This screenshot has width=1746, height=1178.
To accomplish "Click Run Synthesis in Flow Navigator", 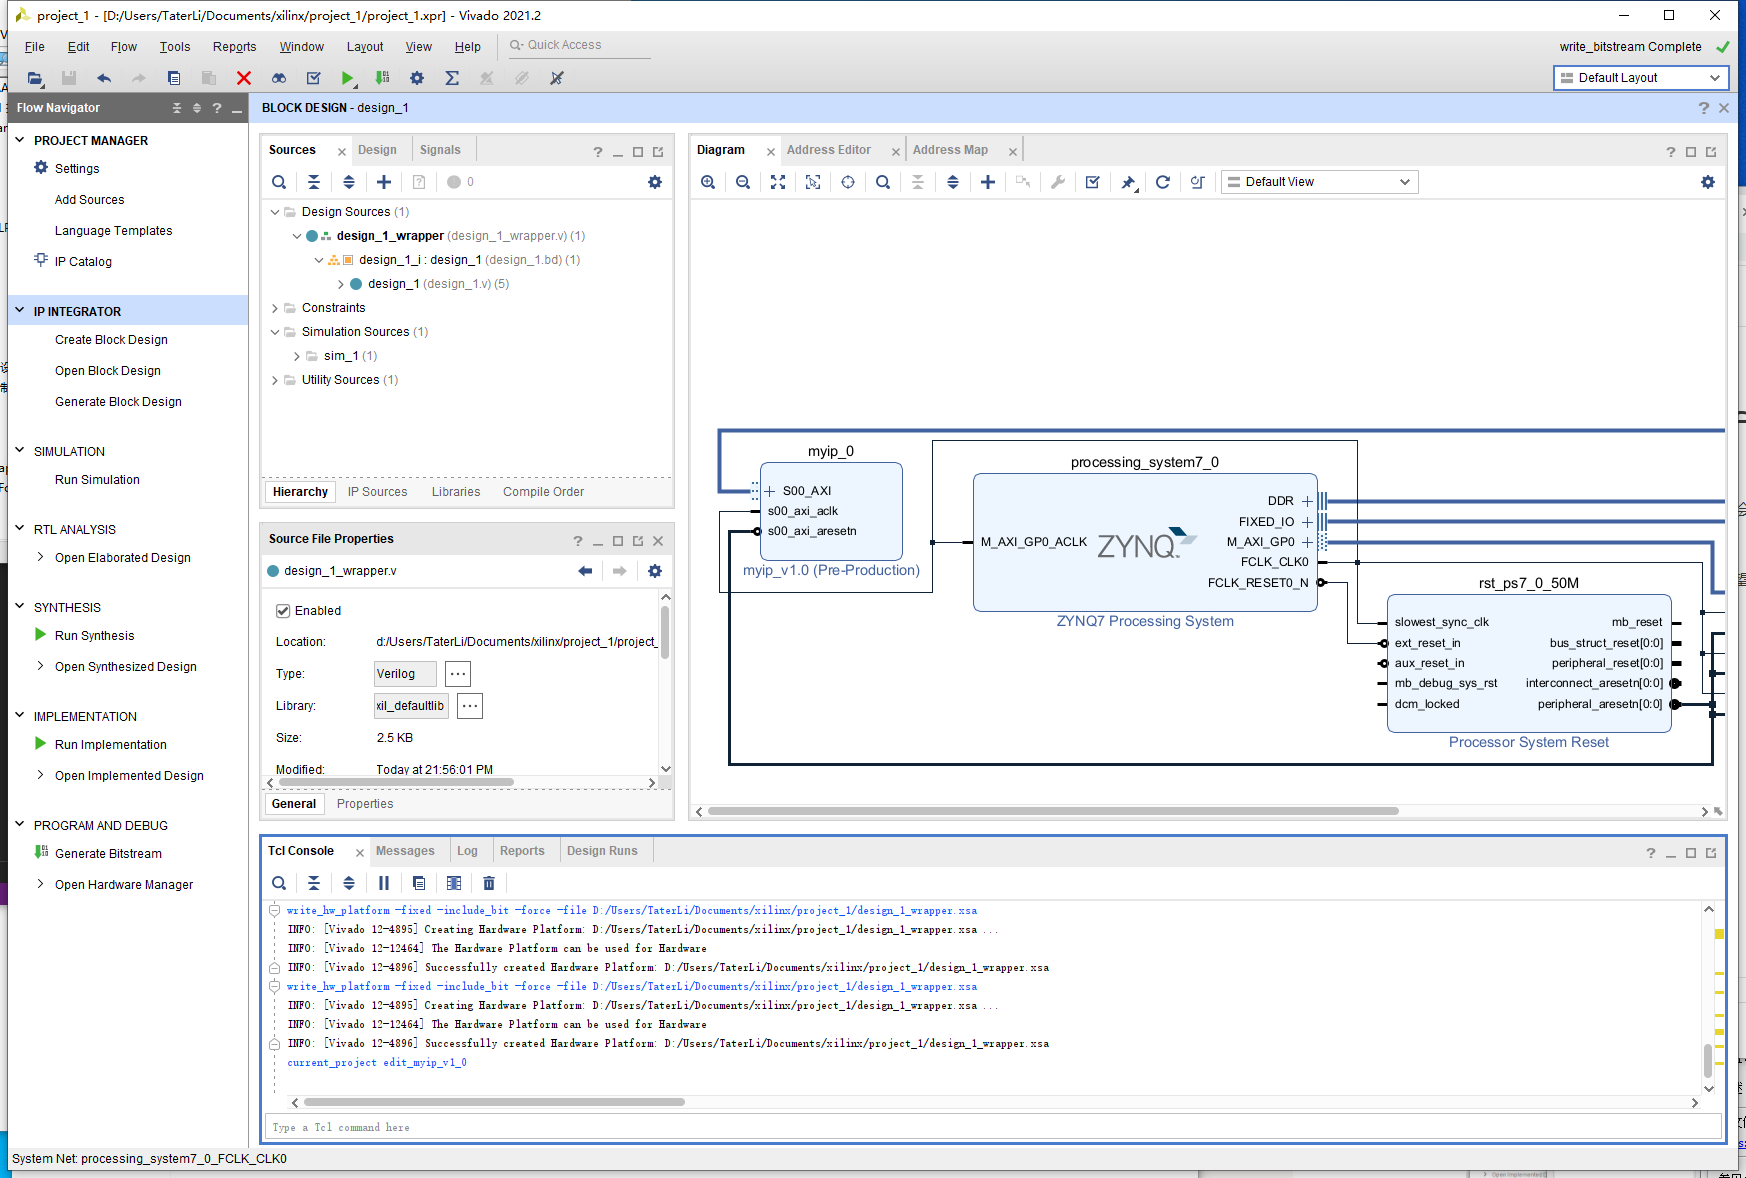I will (94, 636).
